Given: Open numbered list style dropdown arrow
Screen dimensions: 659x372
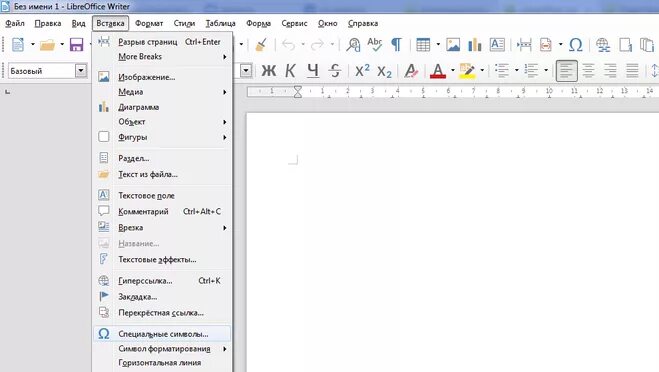Looking at the screenshot, I should [546, 70].
